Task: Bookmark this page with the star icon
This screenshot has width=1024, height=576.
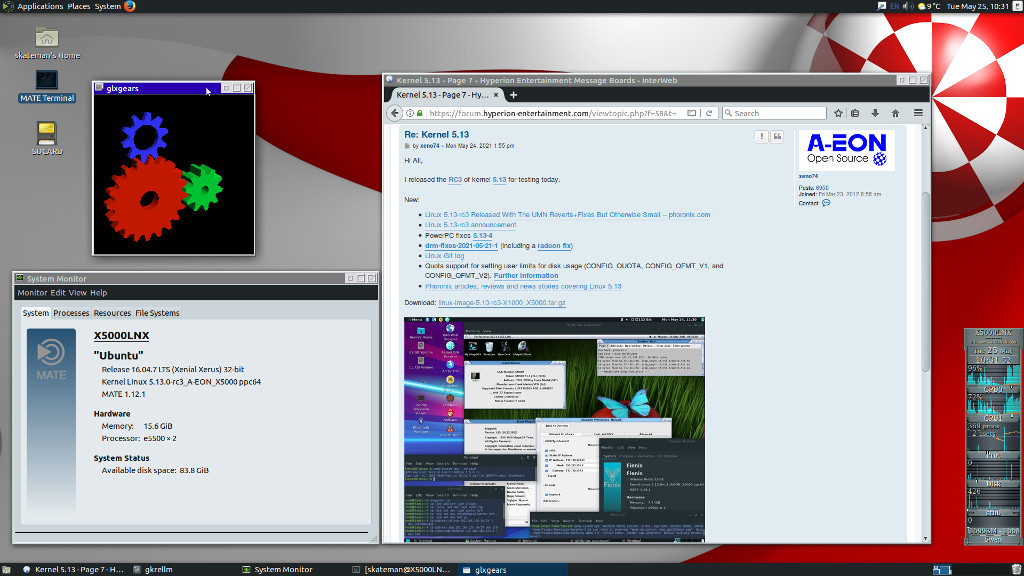Action: point(838,113)
